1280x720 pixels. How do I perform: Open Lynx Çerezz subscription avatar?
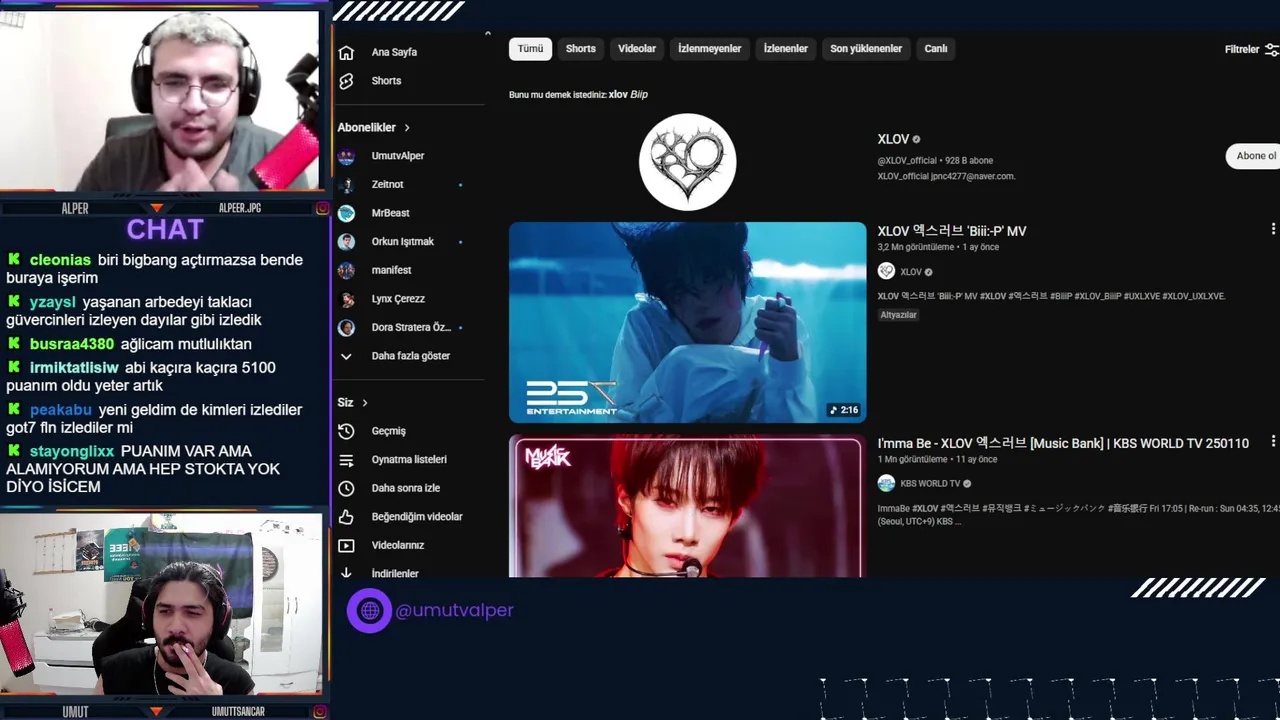346,299
